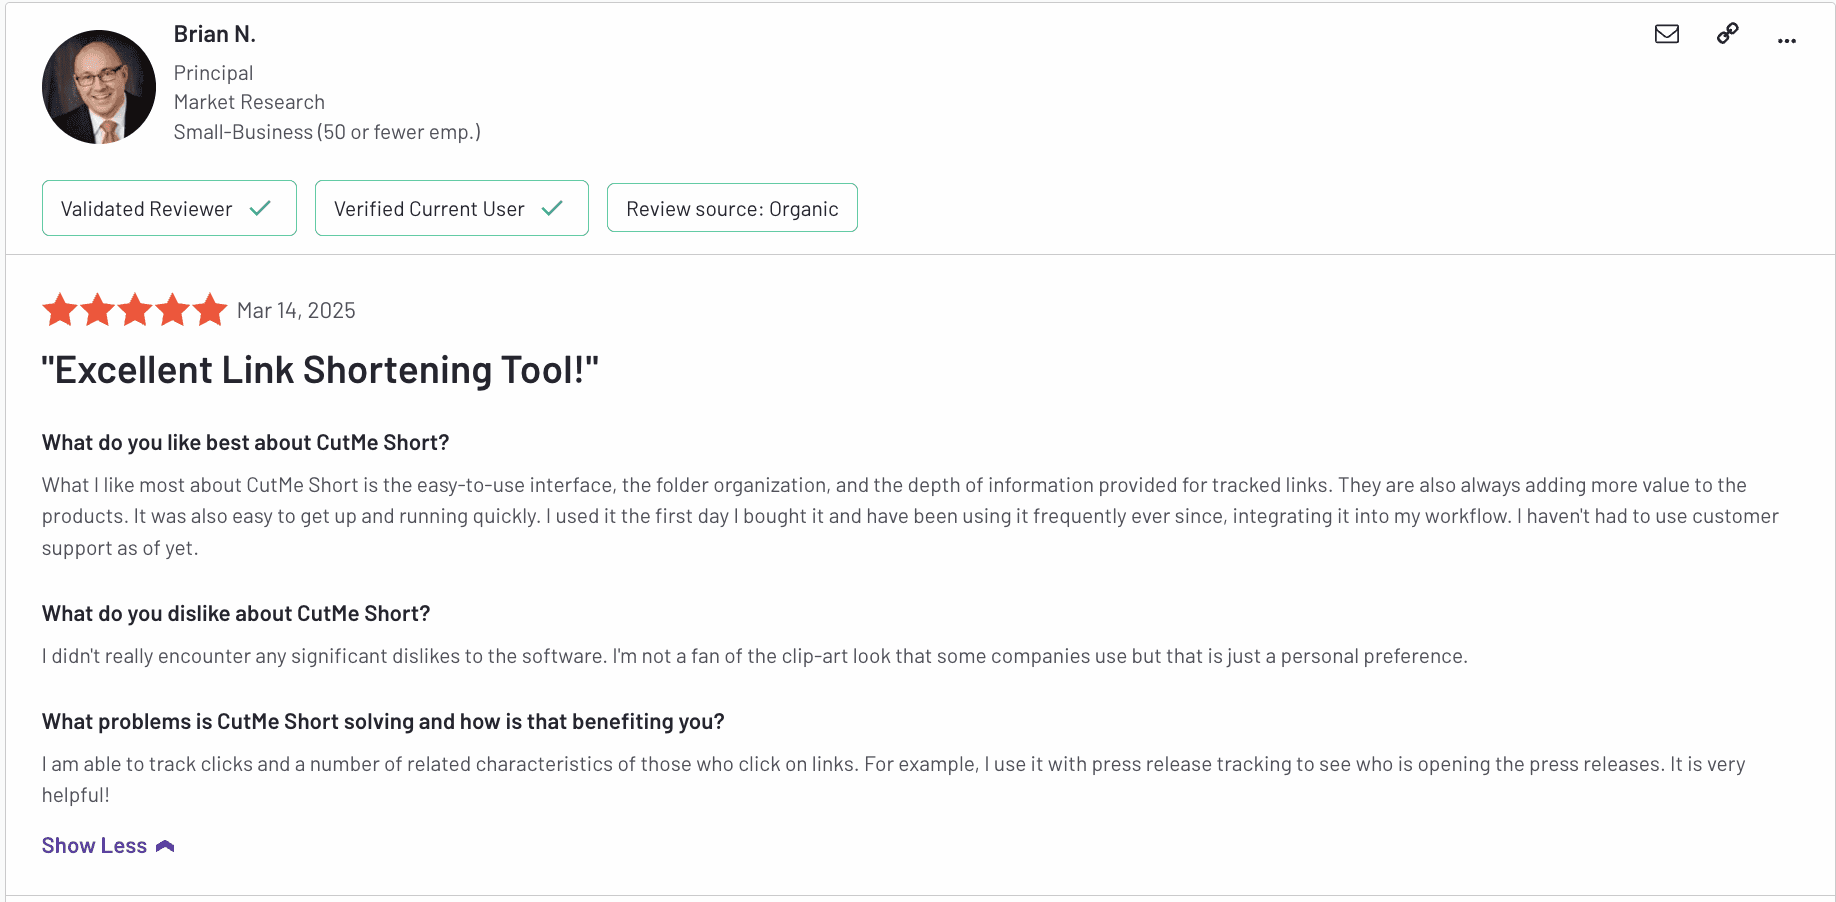The height and width of the screenshot is (902, 1836).
Task: Click the "Market Research" industry text
Action: (x=249, y=102)
